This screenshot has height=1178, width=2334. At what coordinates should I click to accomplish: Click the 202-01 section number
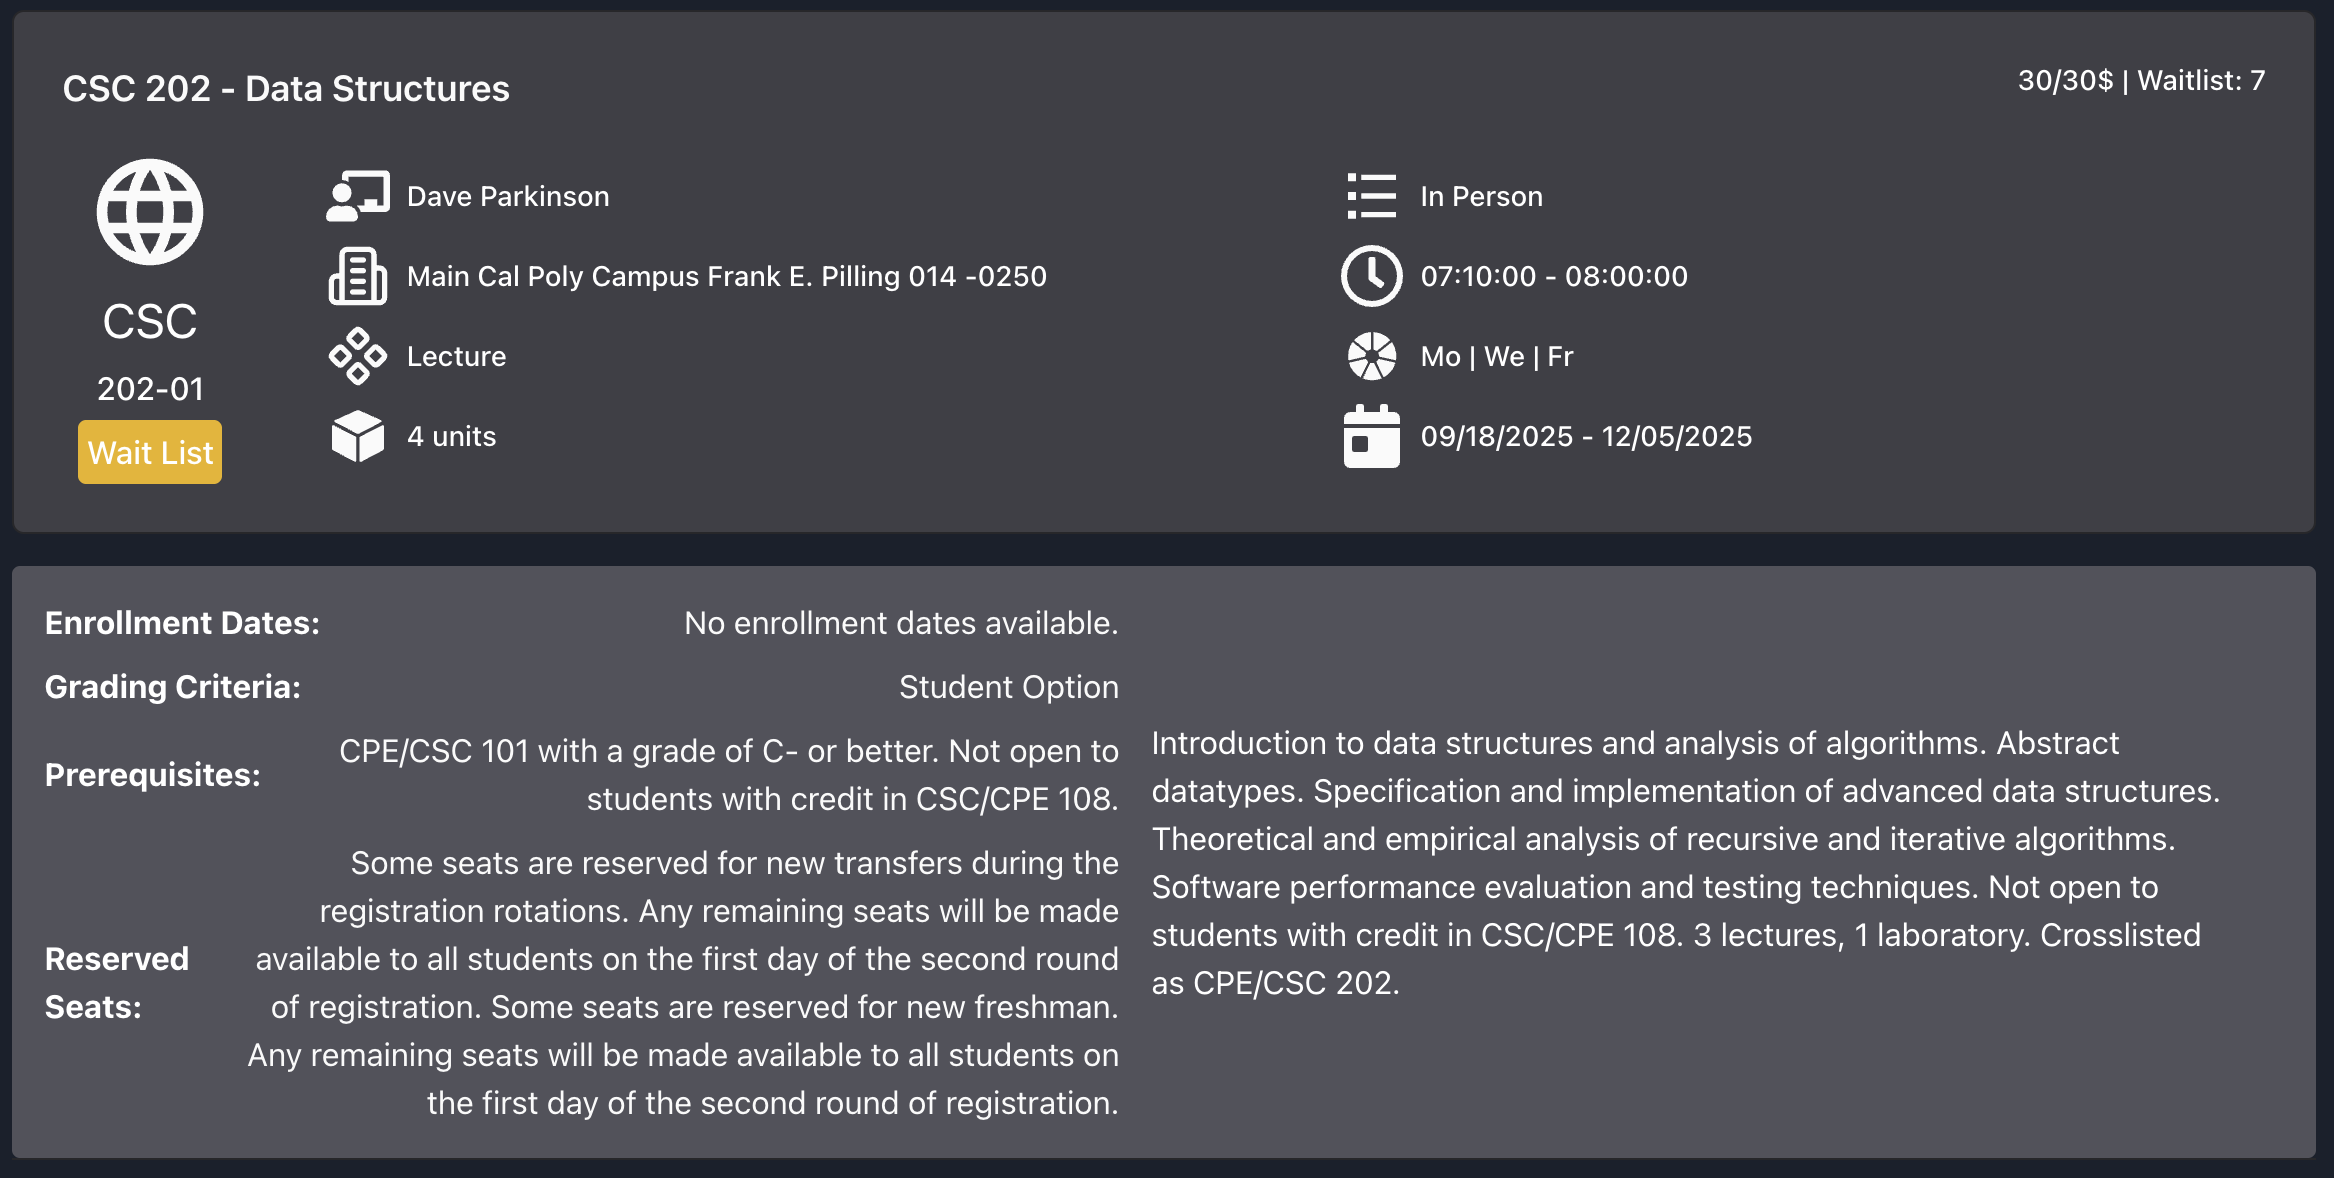pyautogui.click(x=150, y=388)
